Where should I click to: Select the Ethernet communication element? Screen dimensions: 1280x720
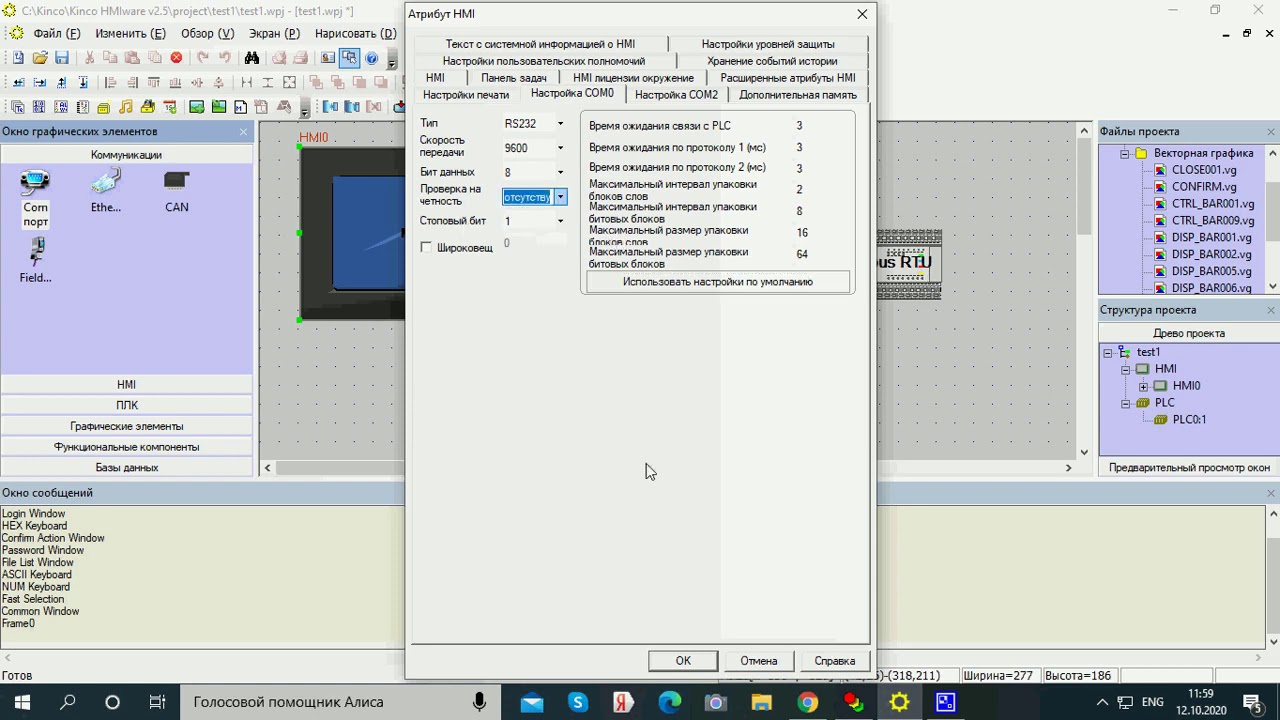106,191
